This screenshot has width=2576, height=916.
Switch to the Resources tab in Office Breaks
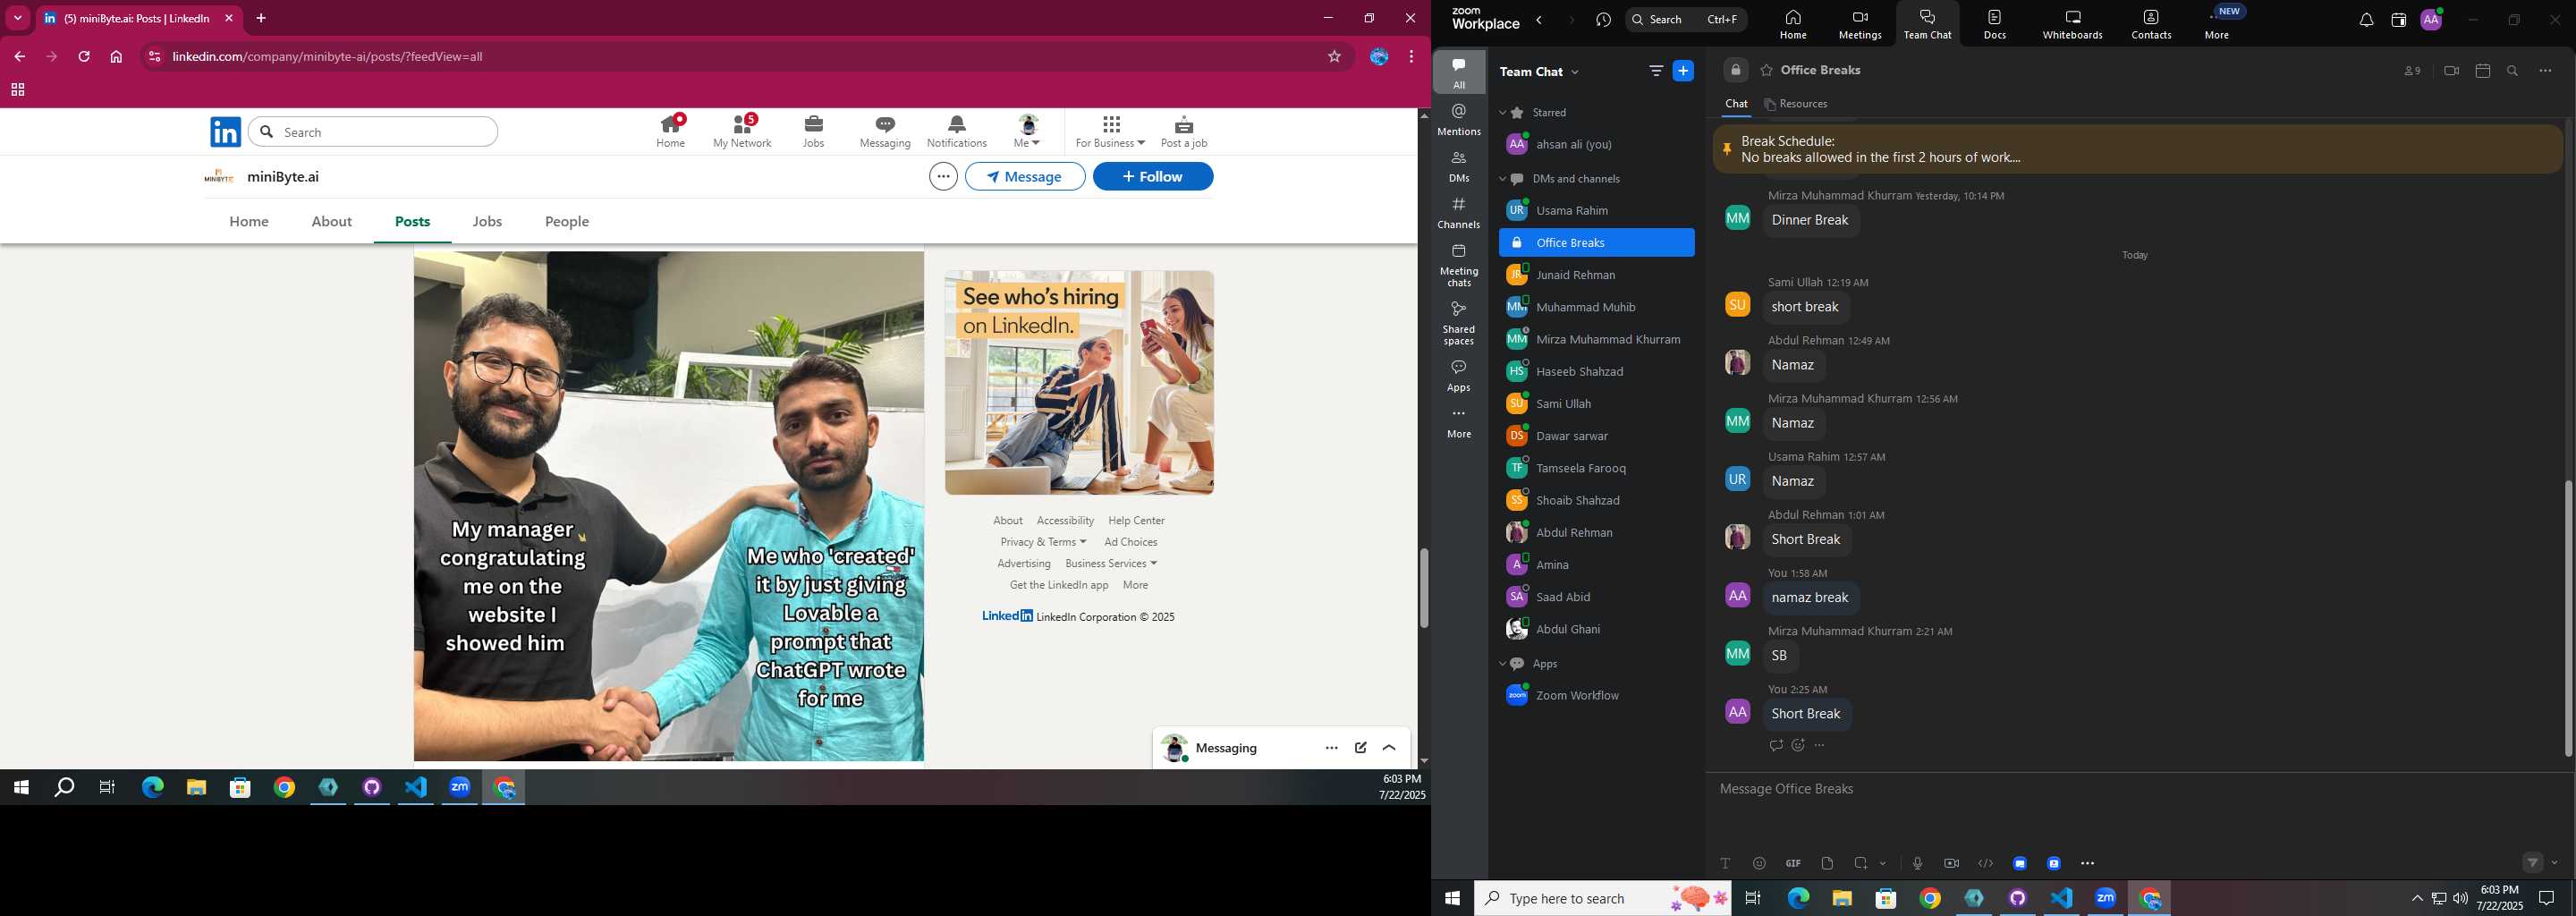pyautogui.click(x=1796, y=104)
